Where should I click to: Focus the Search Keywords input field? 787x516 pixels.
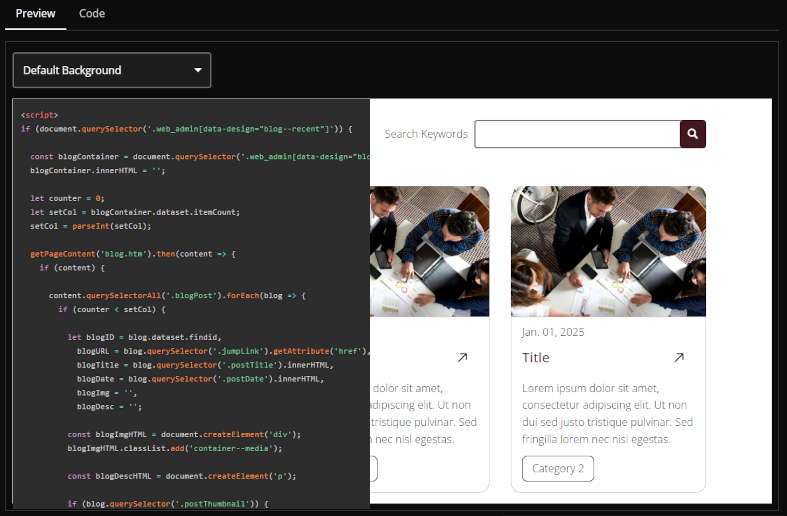click(x=577, y=134)
